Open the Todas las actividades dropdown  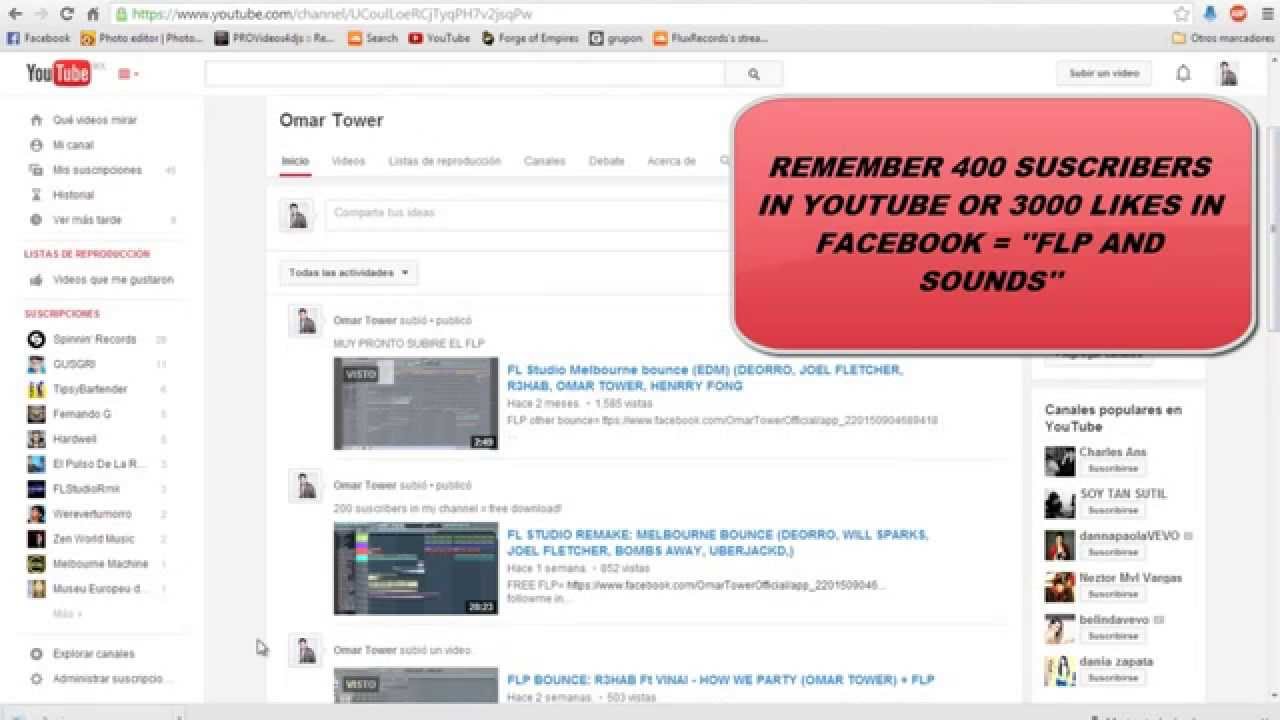coord(348,272)
